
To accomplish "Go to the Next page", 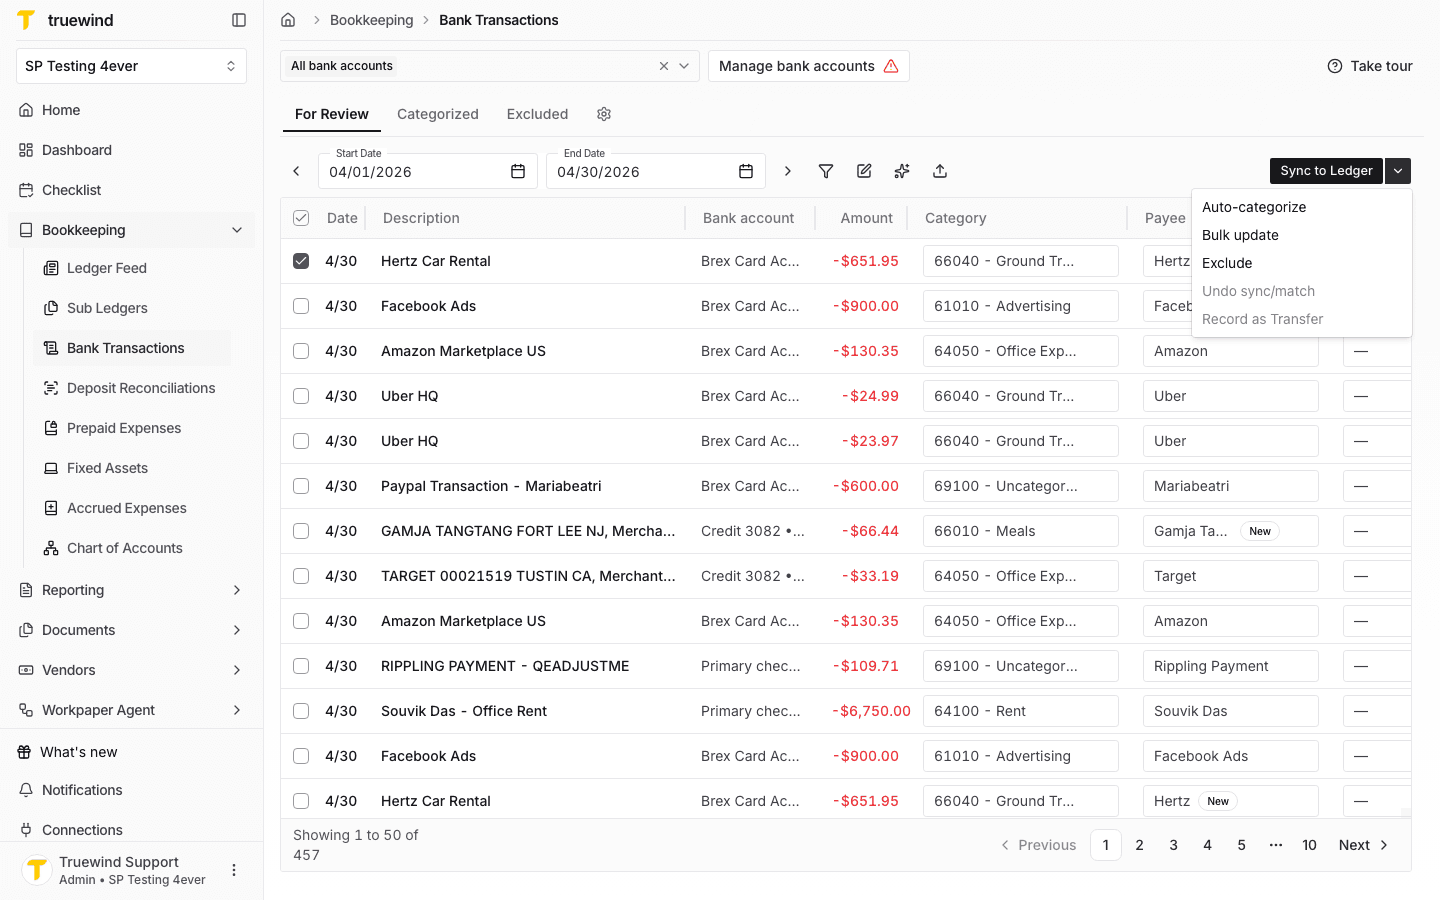I will click(x=1364, y=845).
